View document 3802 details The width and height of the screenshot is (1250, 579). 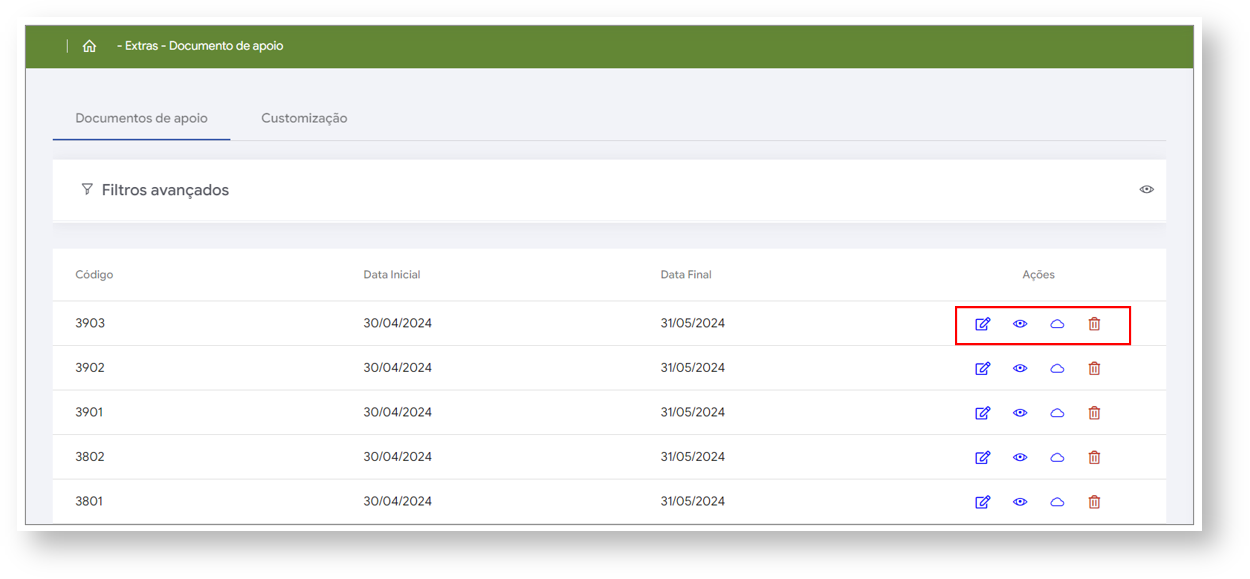click(1020, 457)
